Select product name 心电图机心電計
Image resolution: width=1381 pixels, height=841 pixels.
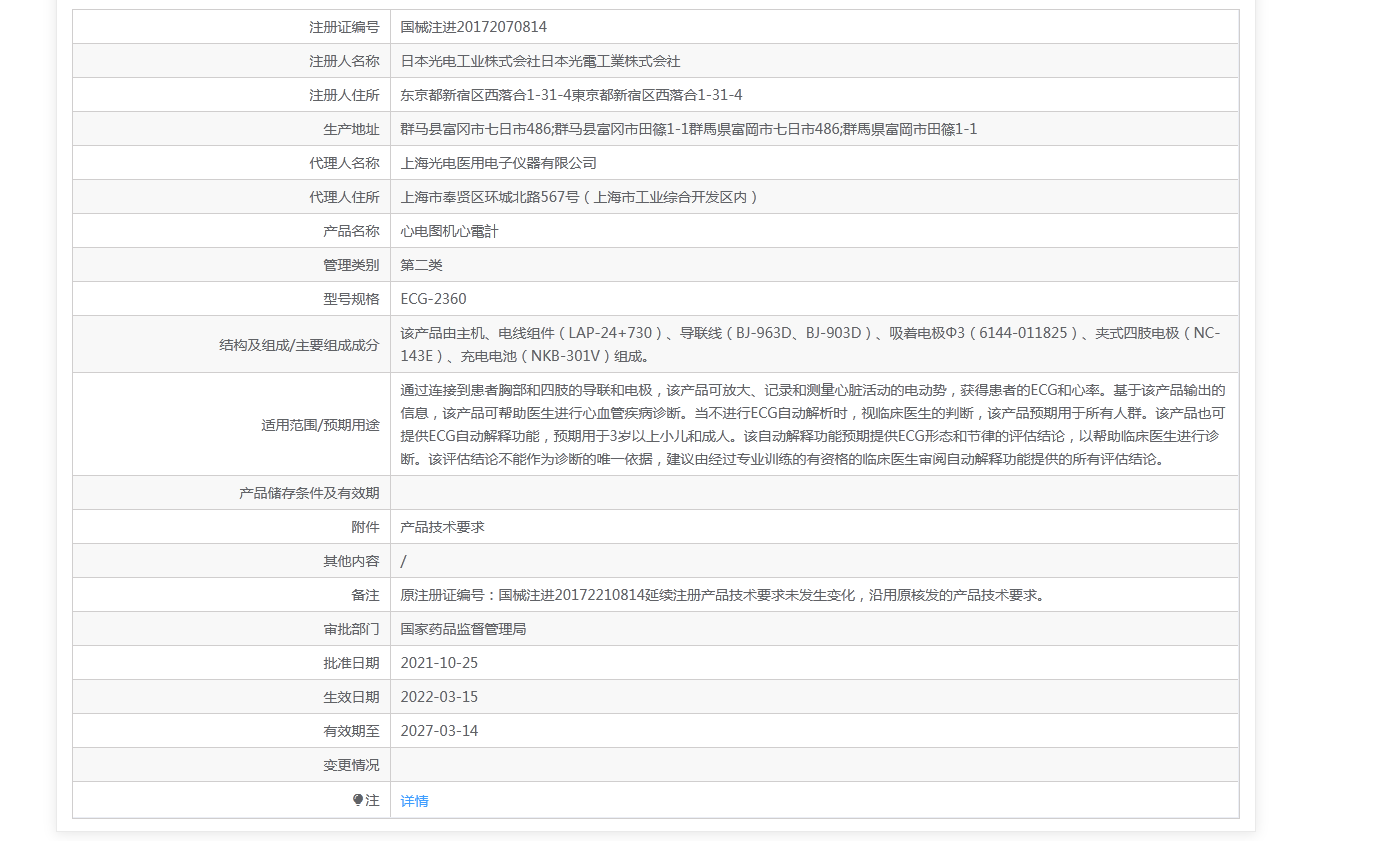coord(449,231)
